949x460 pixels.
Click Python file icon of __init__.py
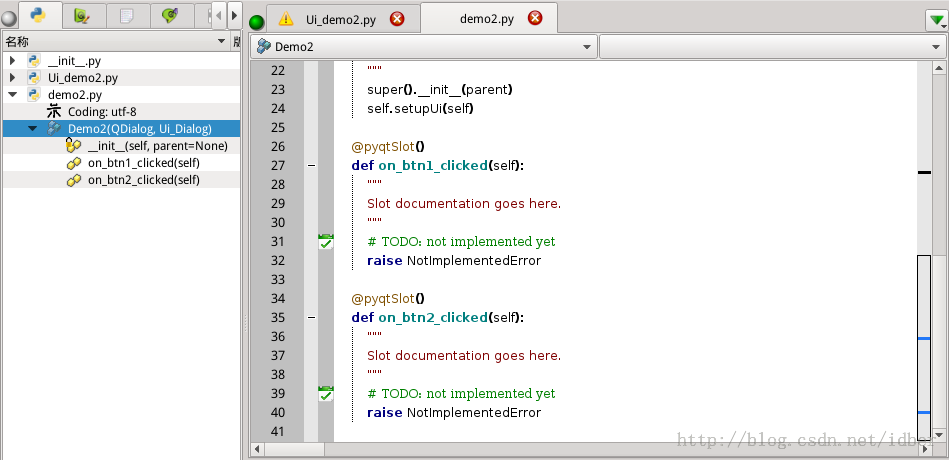(34, 61)
